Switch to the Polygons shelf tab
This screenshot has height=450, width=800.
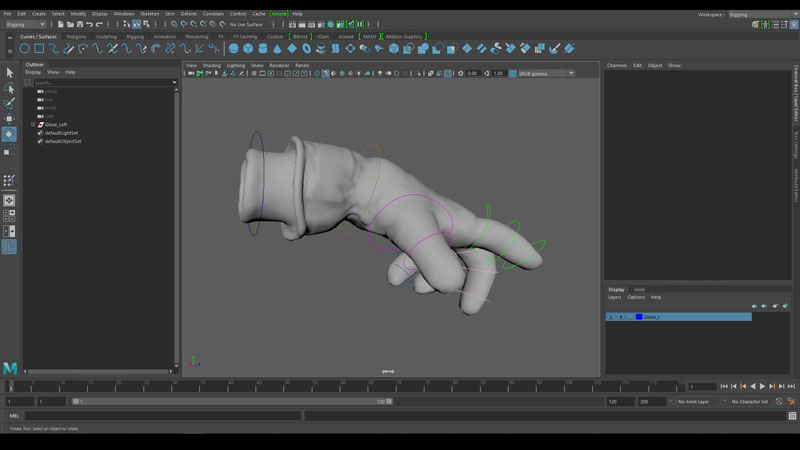pos(77,36)
